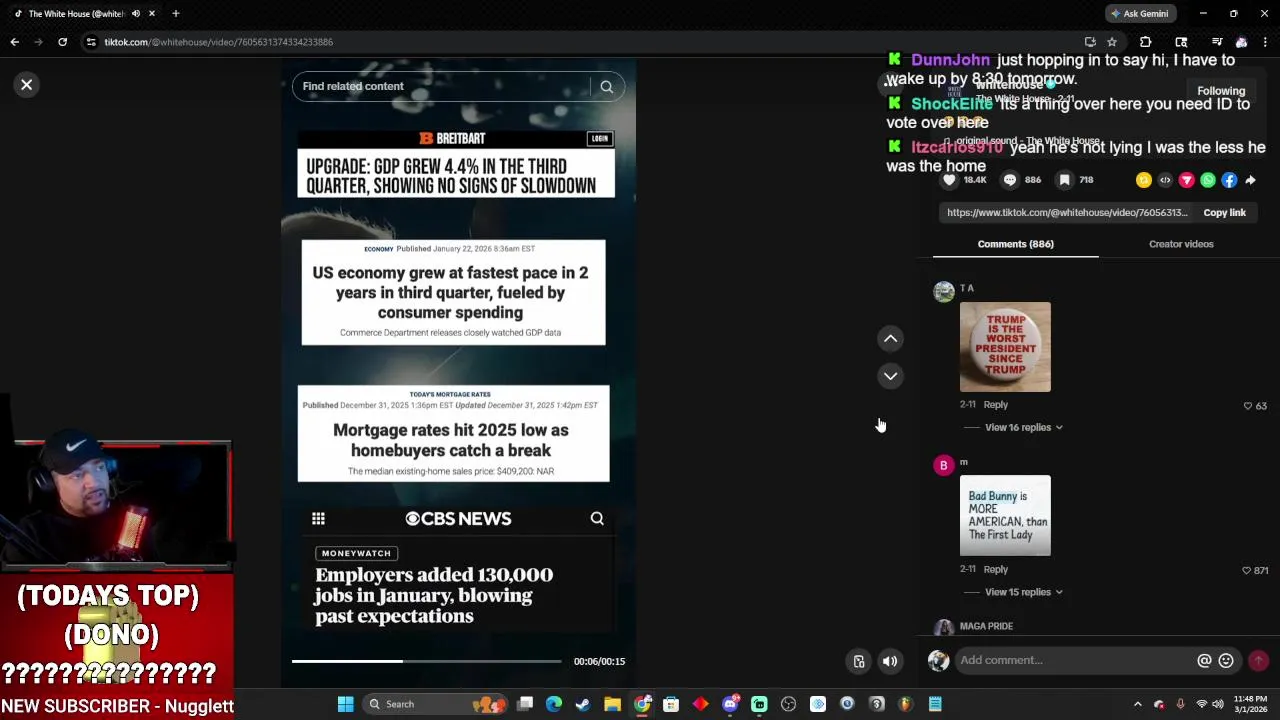Click the tiktok.com address bar URL
This screenshot has width=1280, height=720.
tap(218, 42)
